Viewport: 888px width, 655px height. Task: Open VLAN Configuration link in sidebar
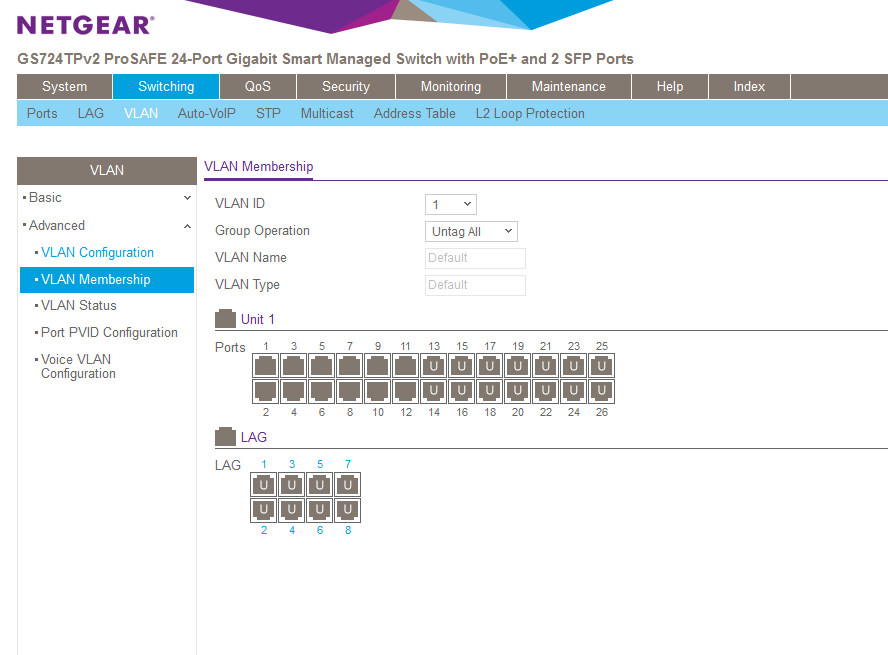(x=97, y=253)
